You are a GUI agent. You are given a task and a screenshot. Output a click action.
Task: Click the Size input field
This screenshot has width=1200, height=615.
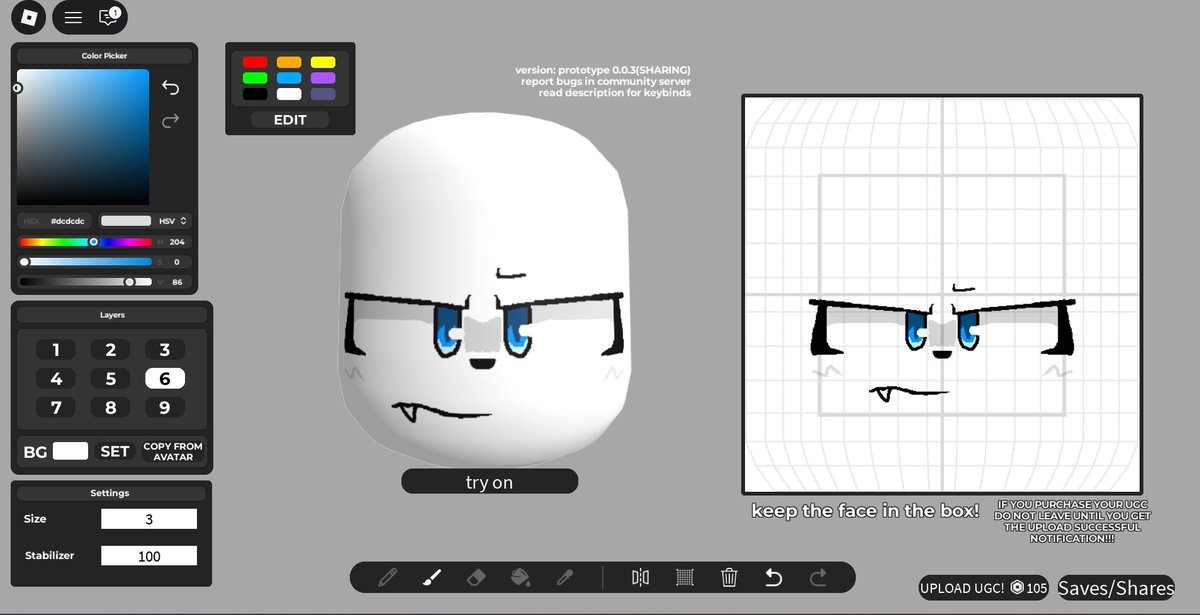pos(149,519)
